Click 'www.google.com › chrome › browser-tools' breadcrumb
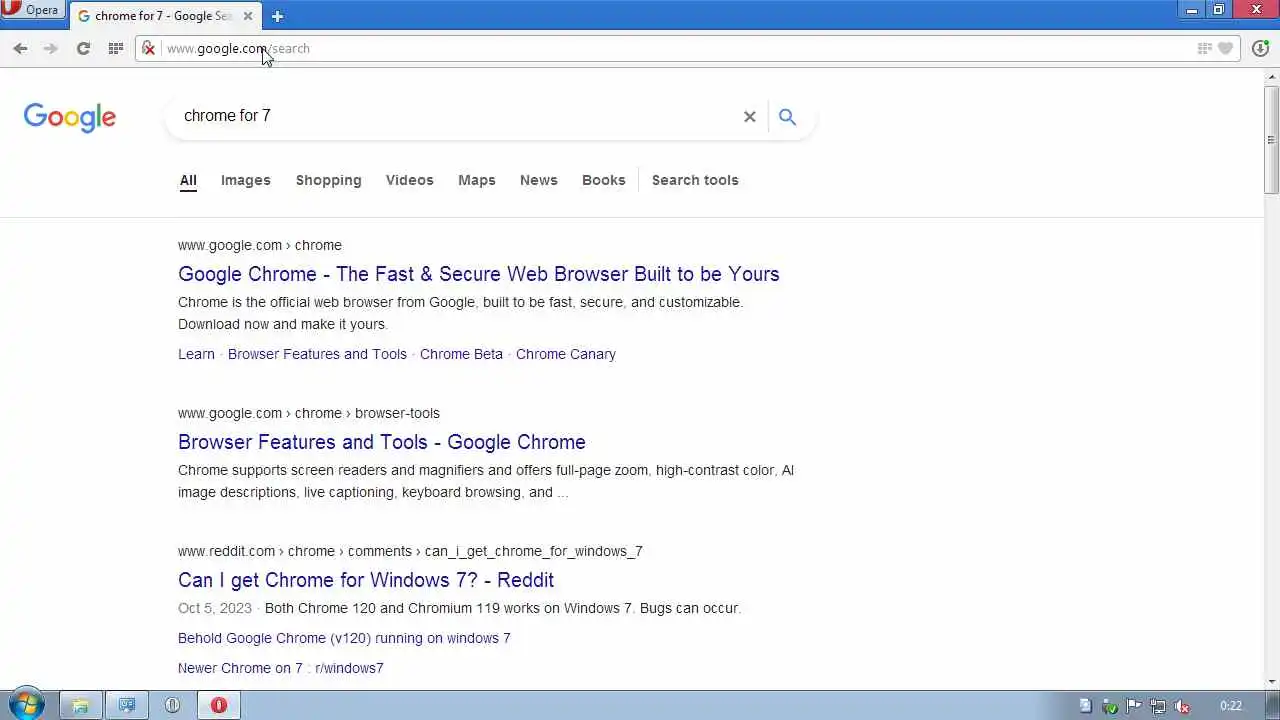 tap(309, 413)
